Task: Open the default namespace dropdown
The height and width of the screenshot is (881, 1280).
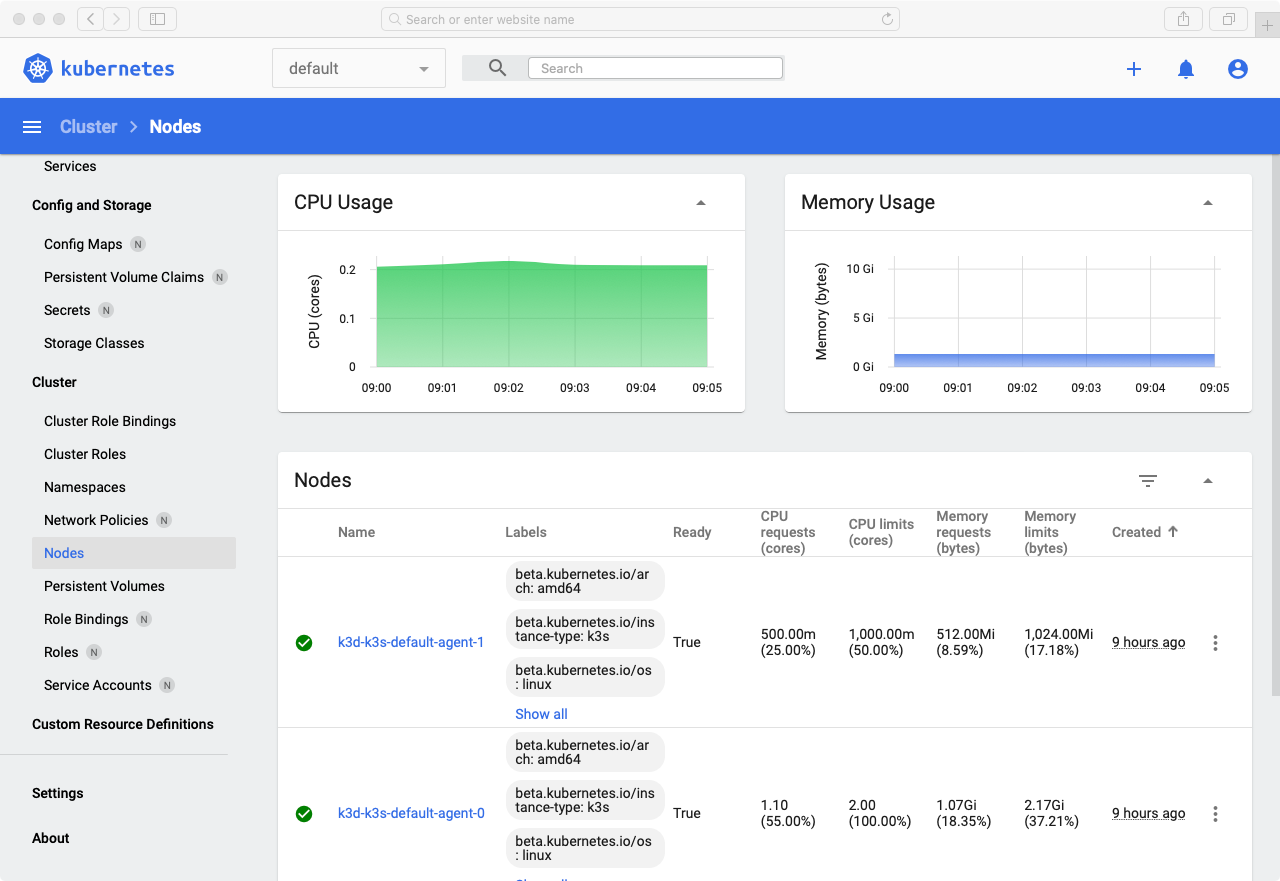Action: pyautogui.click(x=359, y=69)
